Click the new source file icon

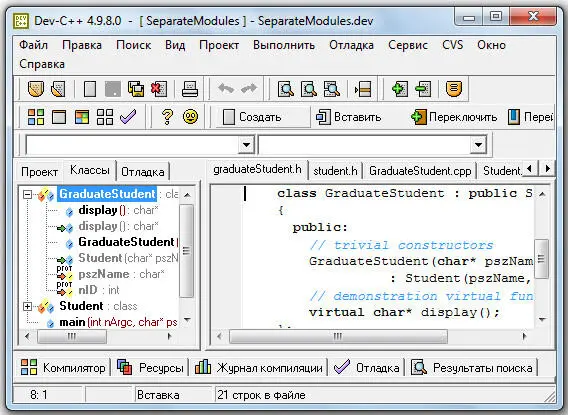(89, 89)
